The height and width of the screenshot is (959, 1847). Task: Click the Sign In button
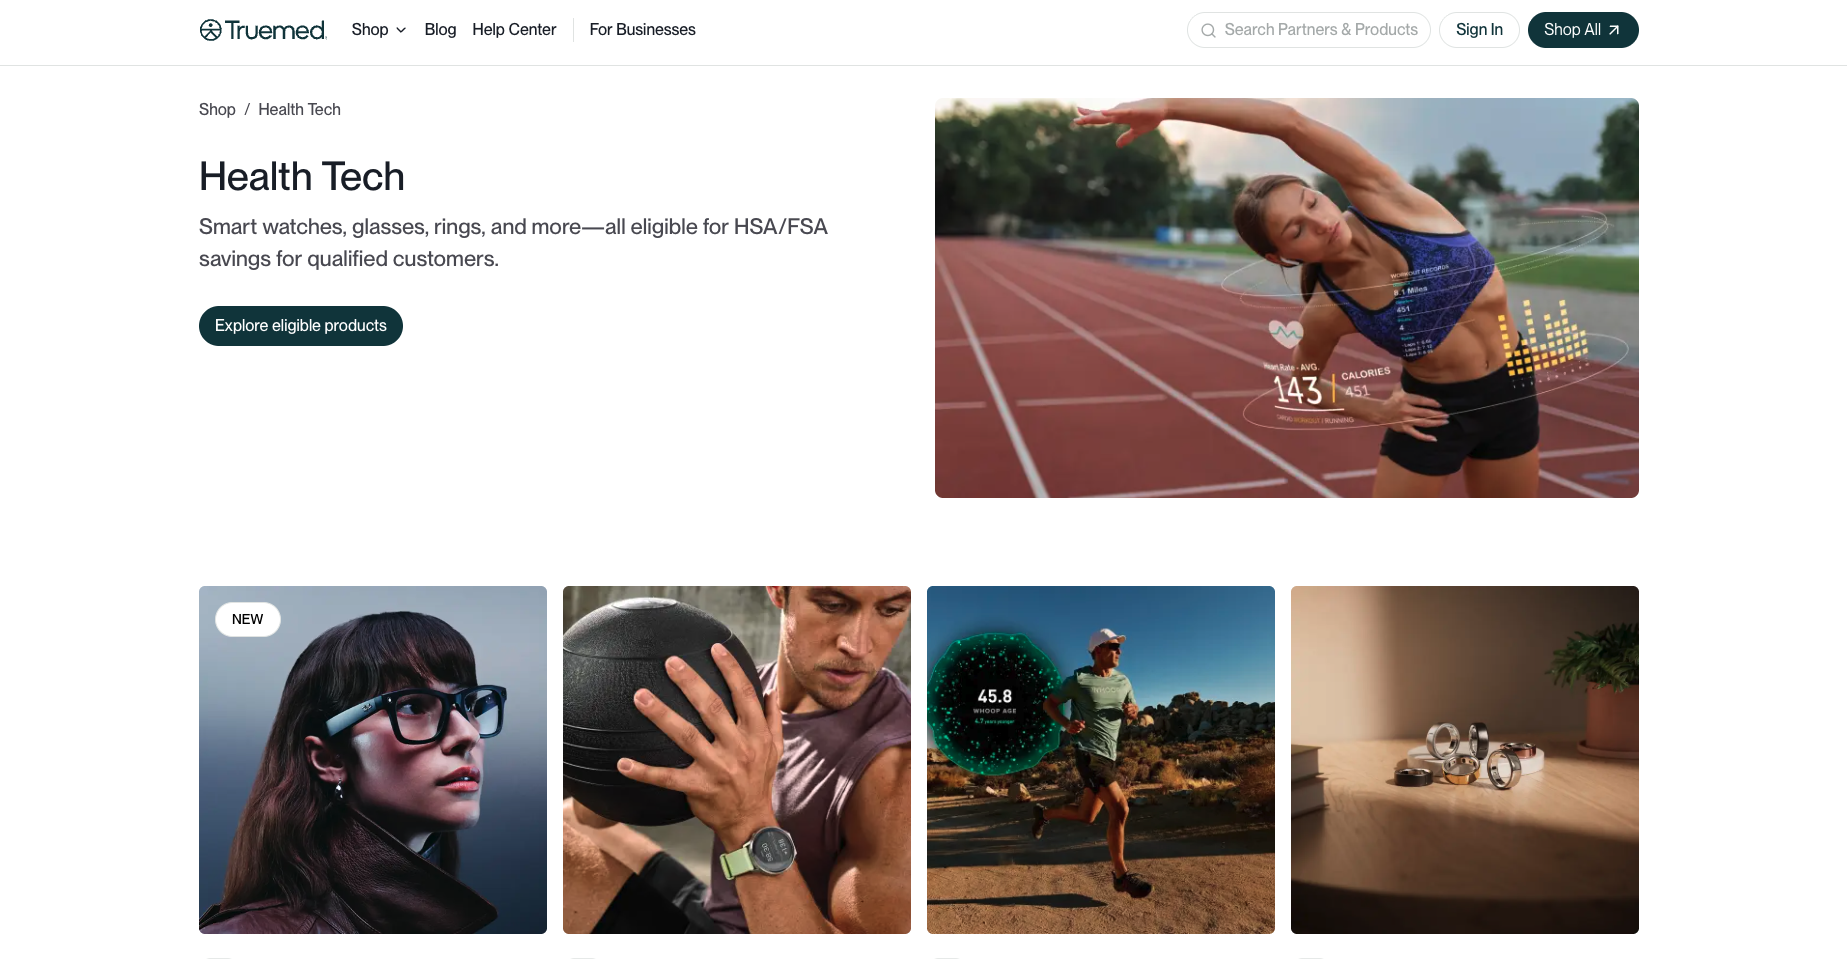click(1479, 30)
